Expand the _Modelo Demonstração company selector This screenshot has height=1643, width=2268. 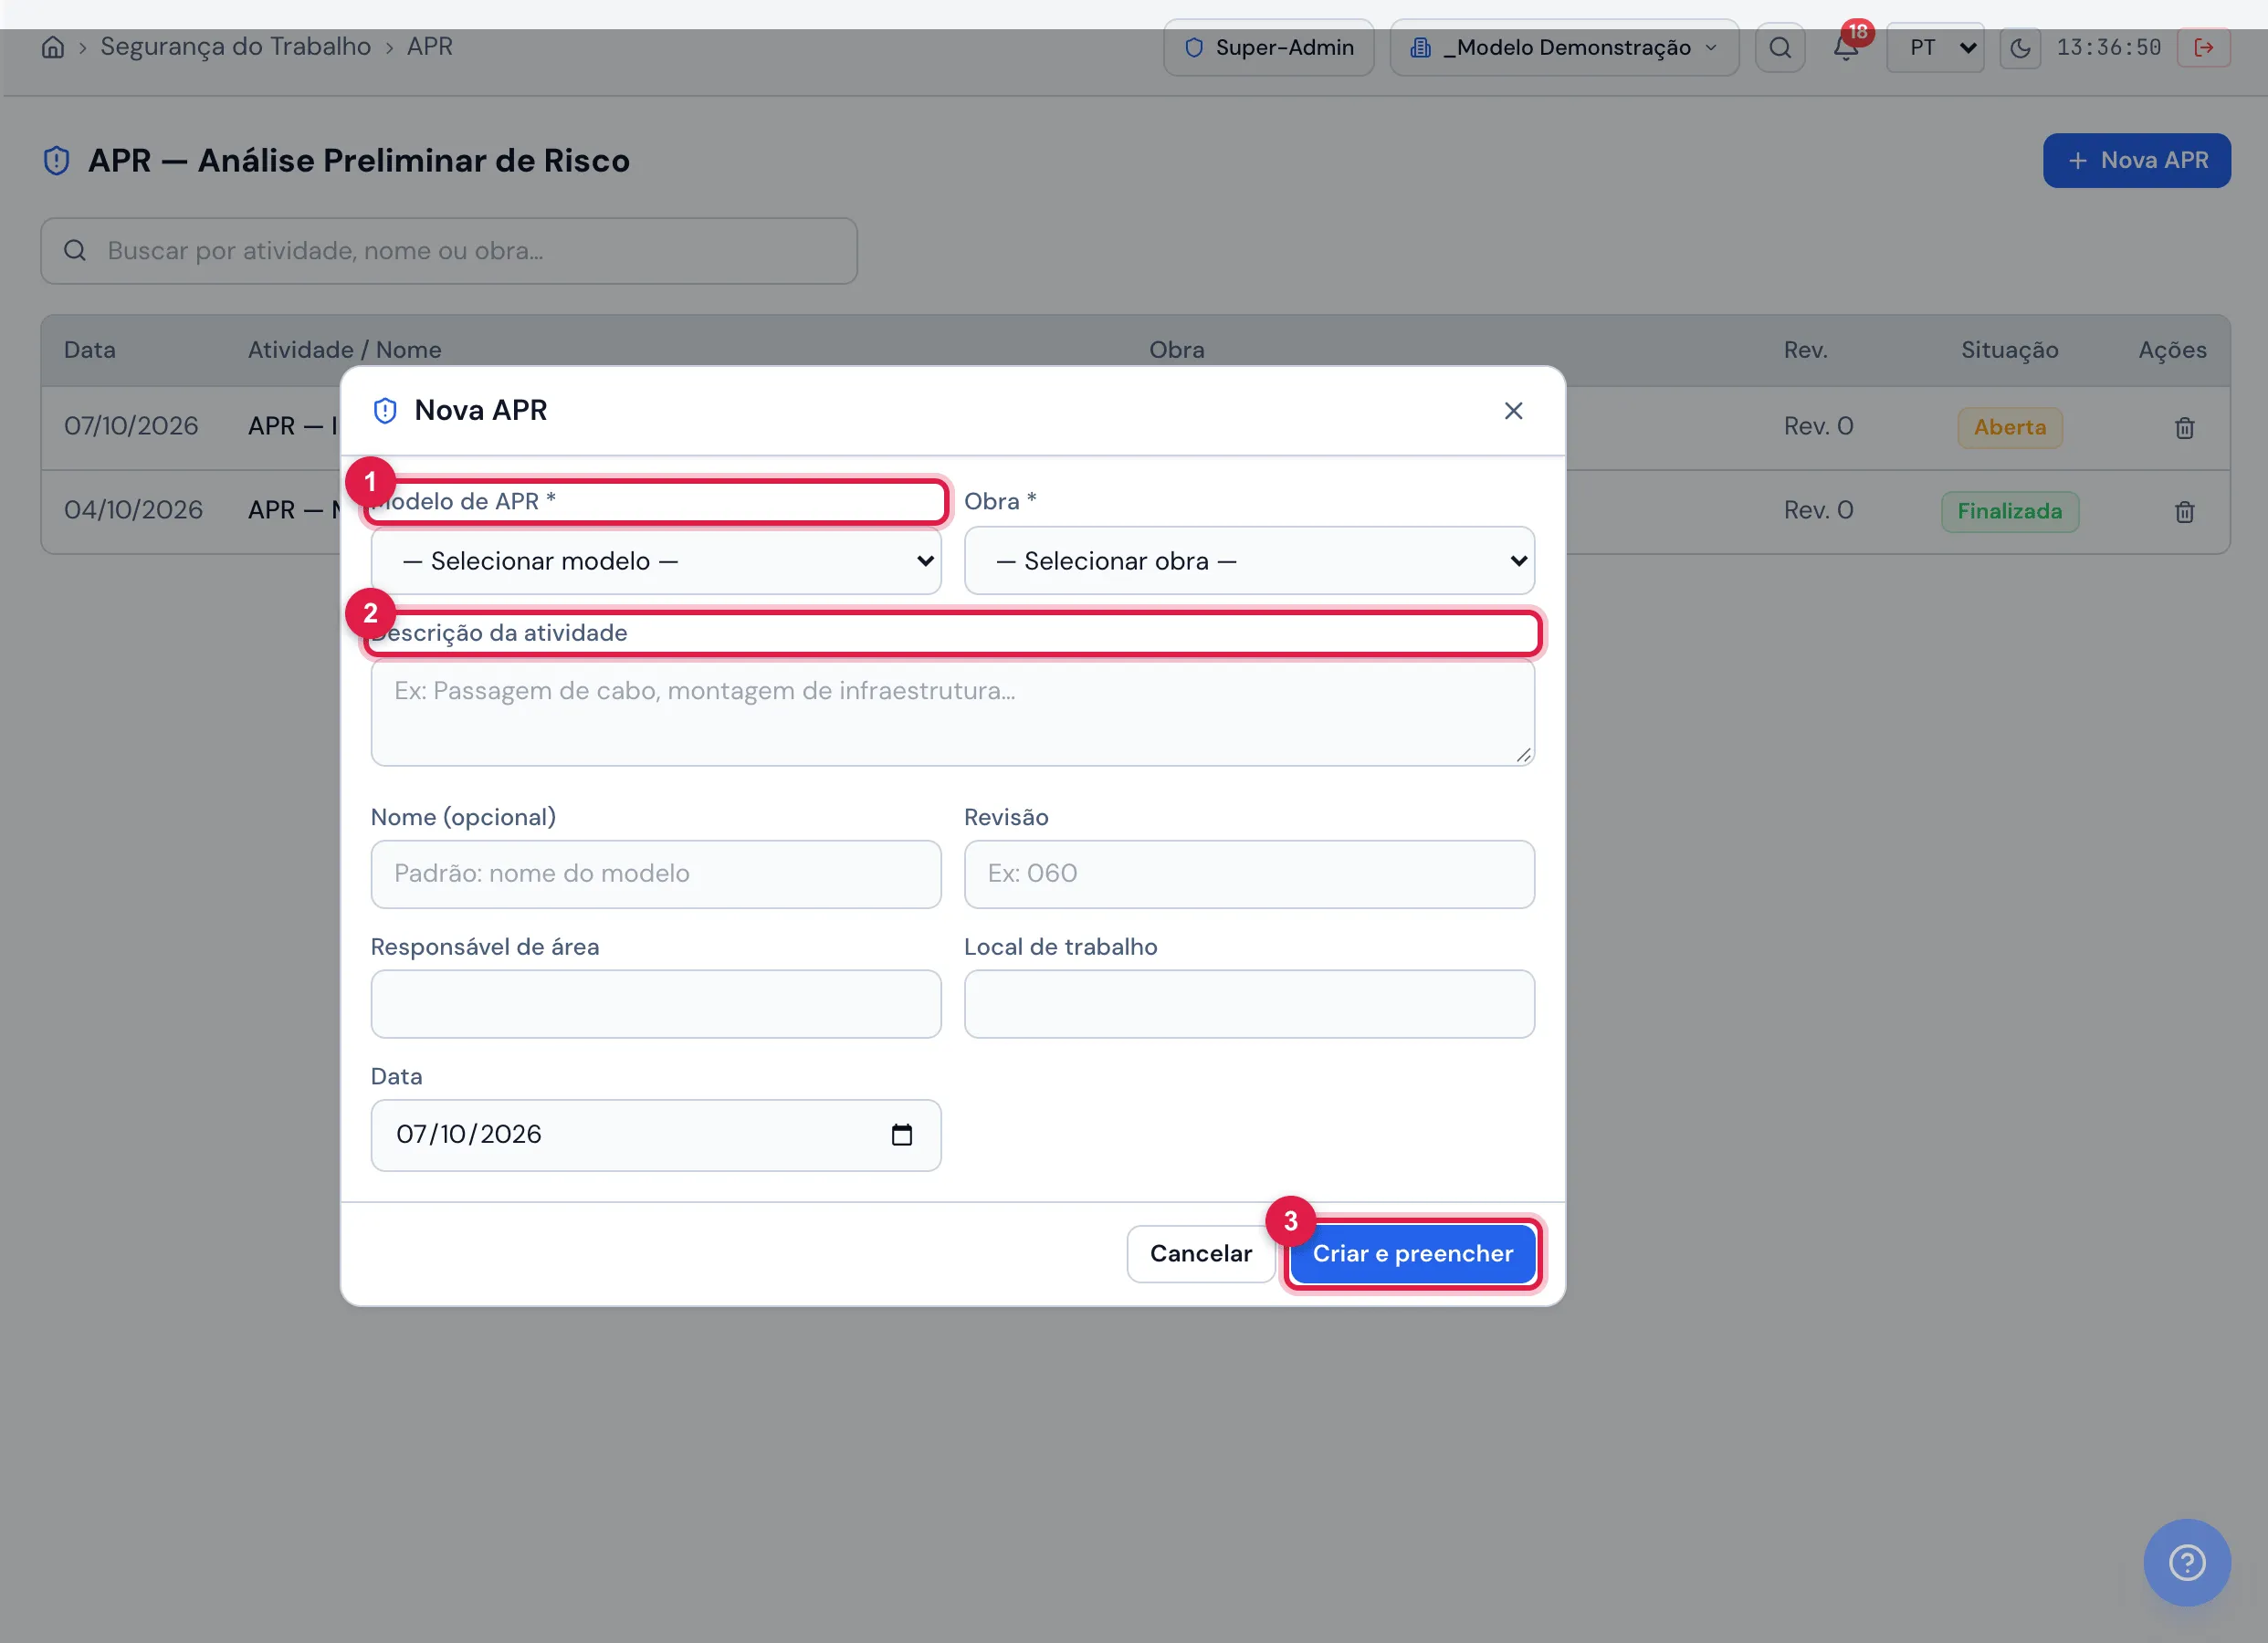1564,47
